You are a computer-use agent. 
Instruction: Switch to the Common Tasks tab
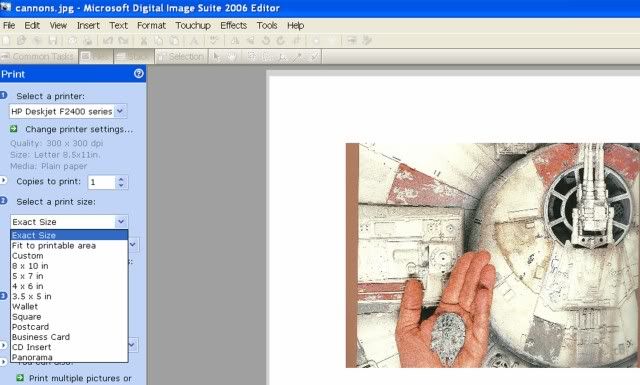click(39, 56)
